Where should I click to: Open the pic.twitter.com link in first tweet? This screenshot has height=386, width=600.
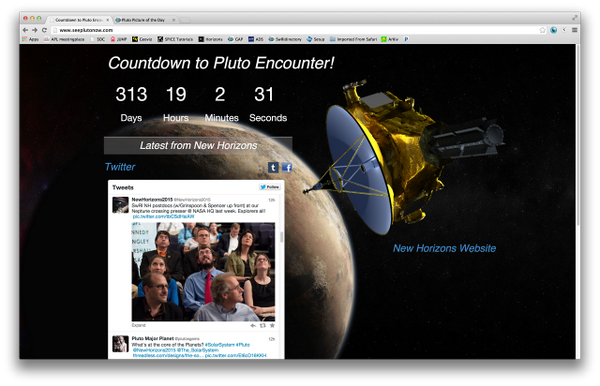tap(163, 217)
